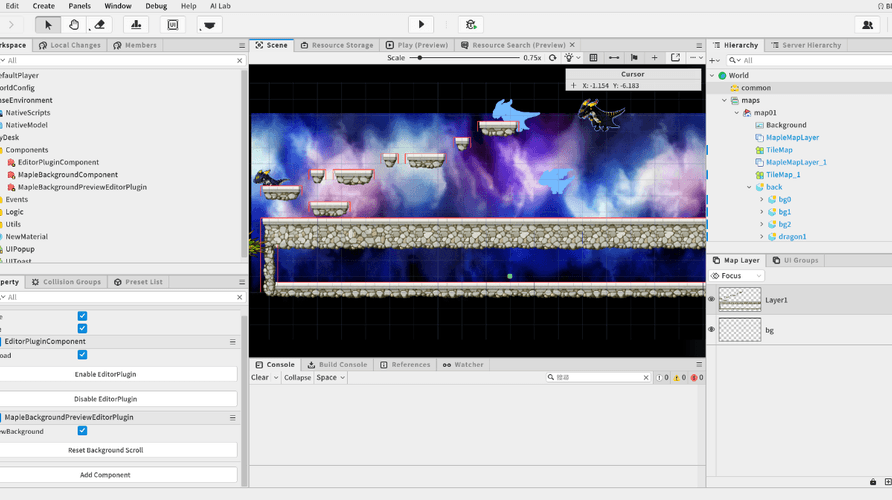Choose the eraser tool
Image resolution: width=892 pixels, height=500 pixels.
coord(99,25)
